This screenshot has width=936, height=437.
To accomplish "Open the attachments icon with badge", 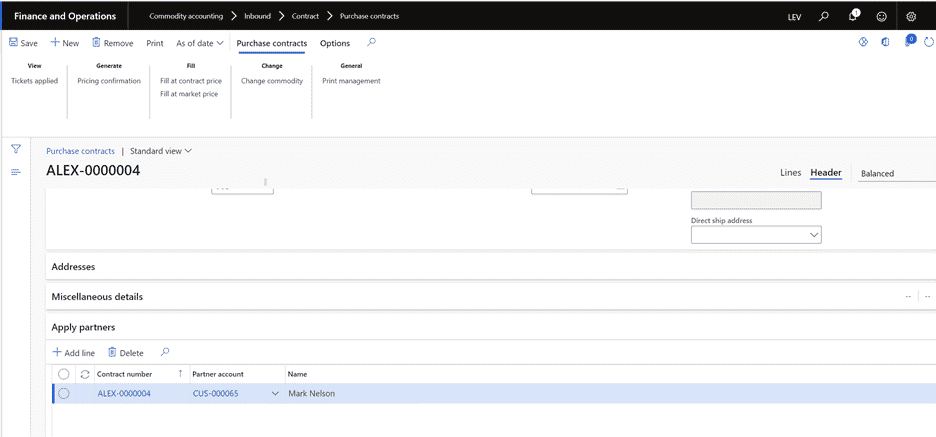I will pos(909,42).
